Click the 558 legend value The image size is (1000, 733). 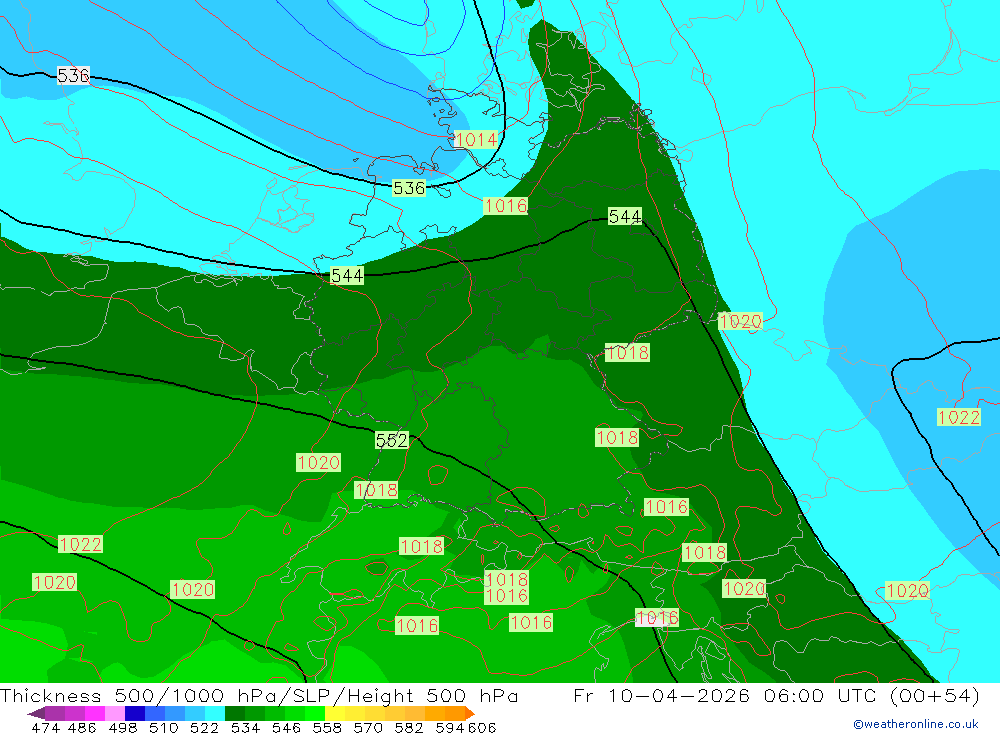pos(327,727)
